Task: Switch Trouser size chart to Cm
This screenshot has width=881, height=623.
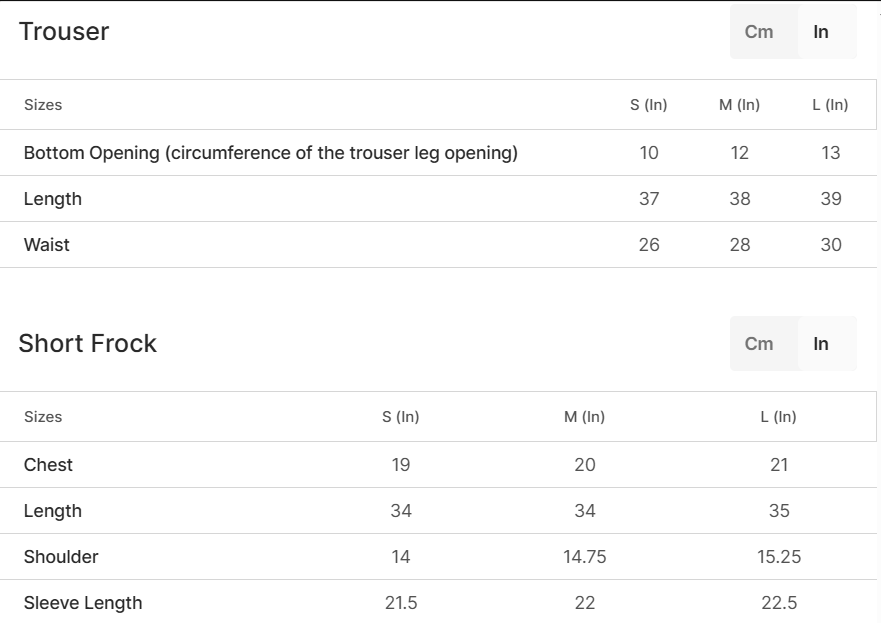Action: (759, 32)
